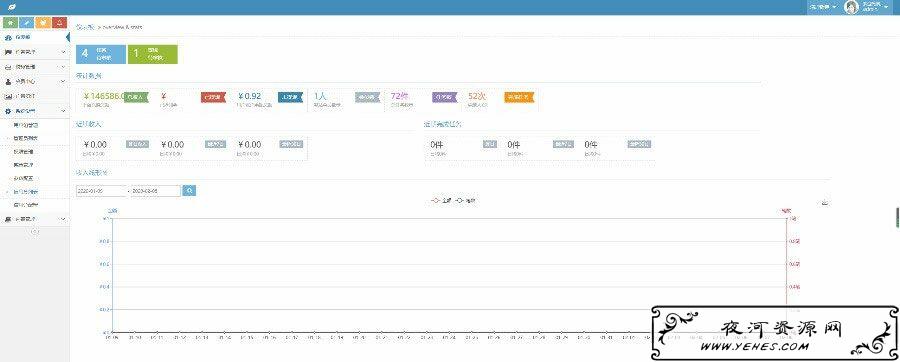This screenshot has width=900, height=362.
Task: Click the blue pencil shortcut button
Action: coord(26,22)
